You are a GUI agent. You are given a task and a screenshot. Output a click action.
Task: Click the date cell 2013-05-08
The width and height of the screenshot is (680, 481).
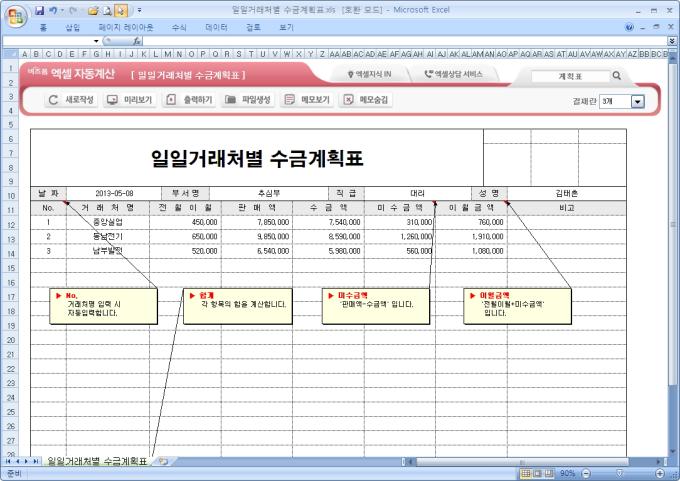coord(114,193)
